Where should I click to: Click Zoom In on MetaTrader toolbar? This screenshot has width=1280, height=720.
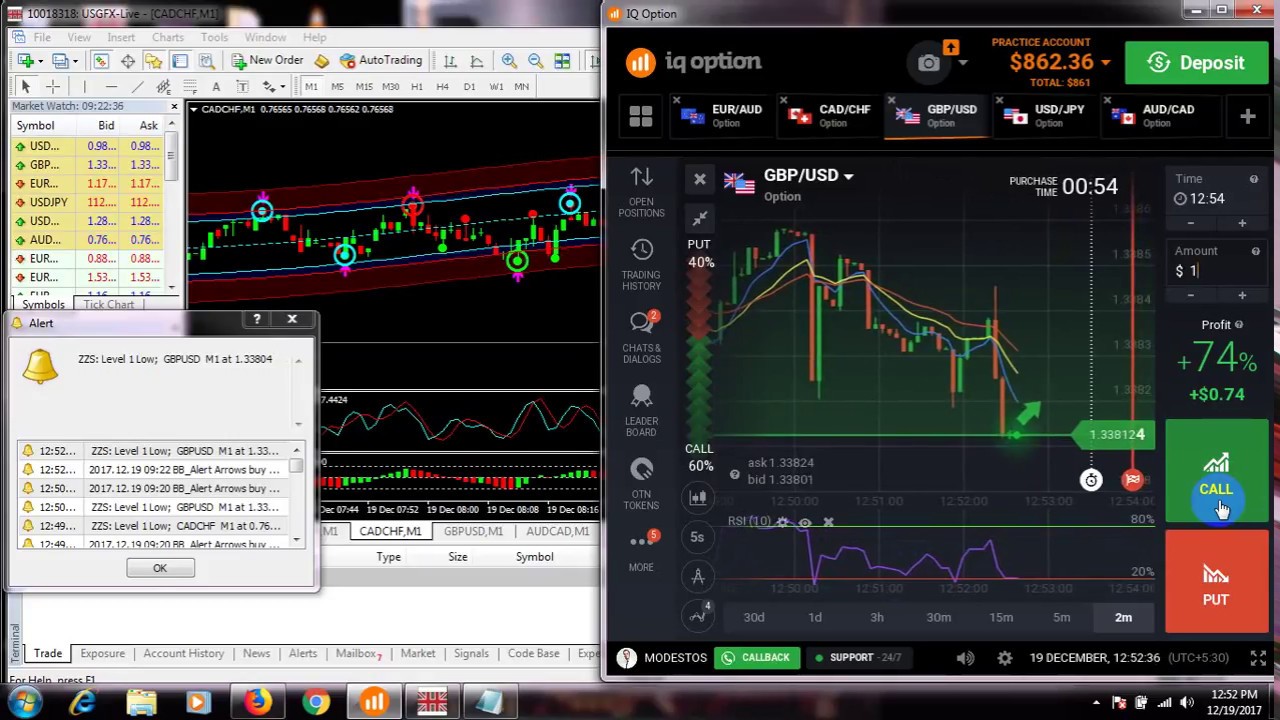[x=510, y=61]
